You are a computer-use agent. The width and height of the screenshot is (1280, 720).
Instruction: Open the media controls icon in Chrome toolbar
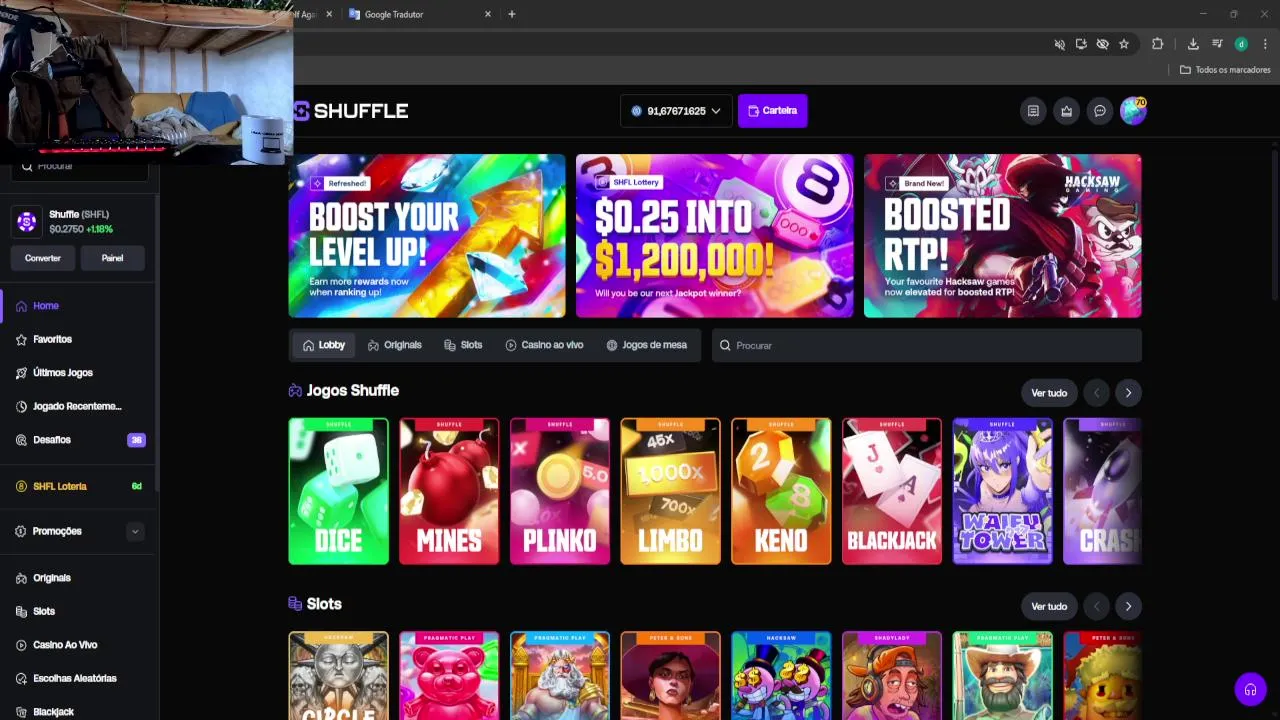click(1217, 44)
